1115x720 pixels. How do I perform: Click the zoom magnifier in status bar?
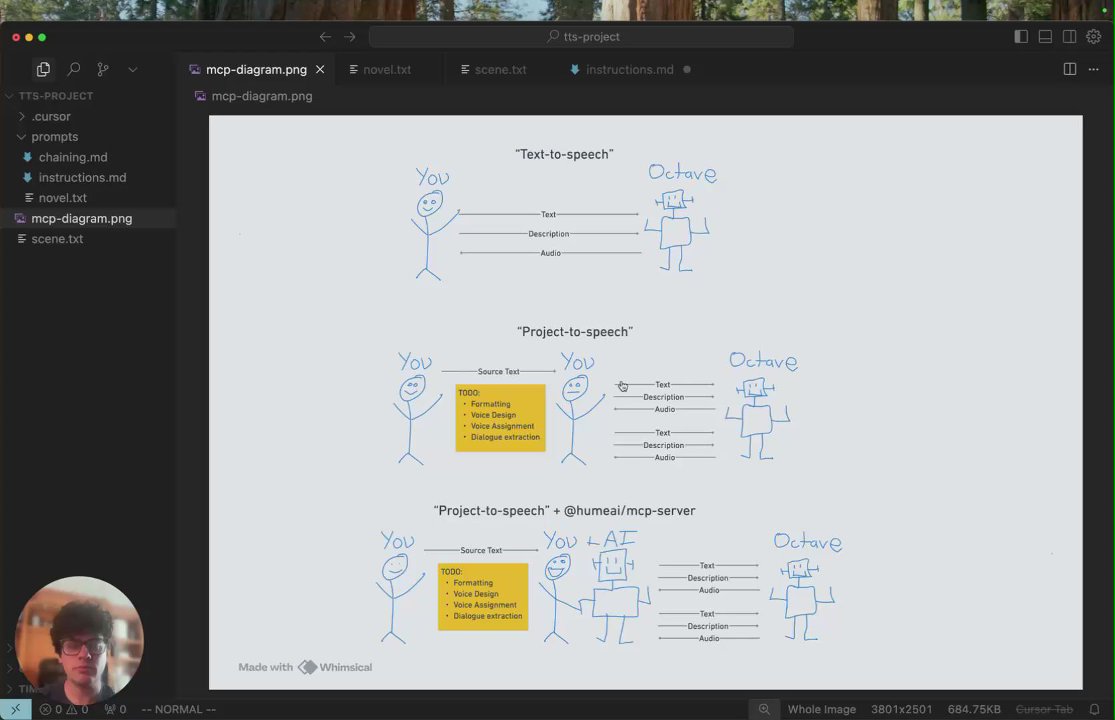tap(764, 709)
